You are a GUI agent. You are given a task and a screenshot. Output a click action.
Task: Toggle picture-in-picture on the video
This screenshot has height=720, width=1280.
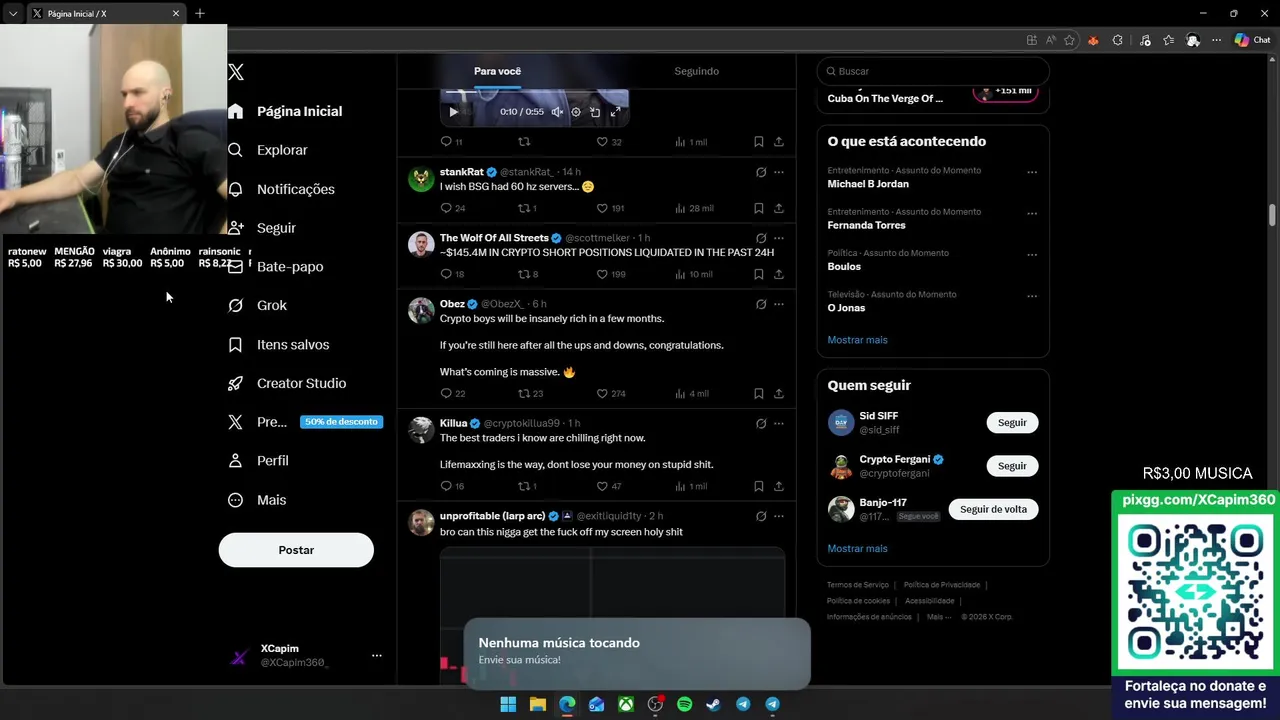[595, 112]
